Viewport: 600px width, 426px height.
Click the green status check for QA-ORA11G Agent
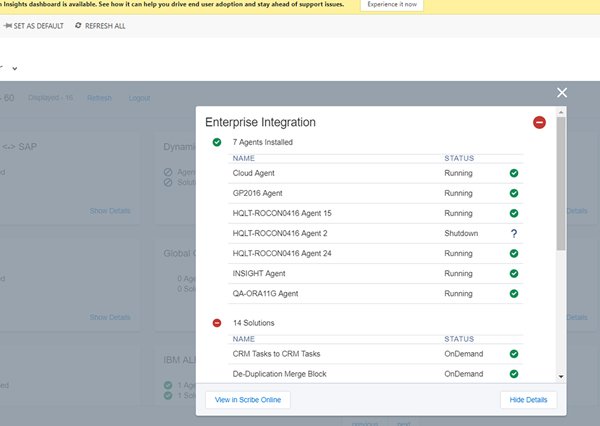(514, 294)
